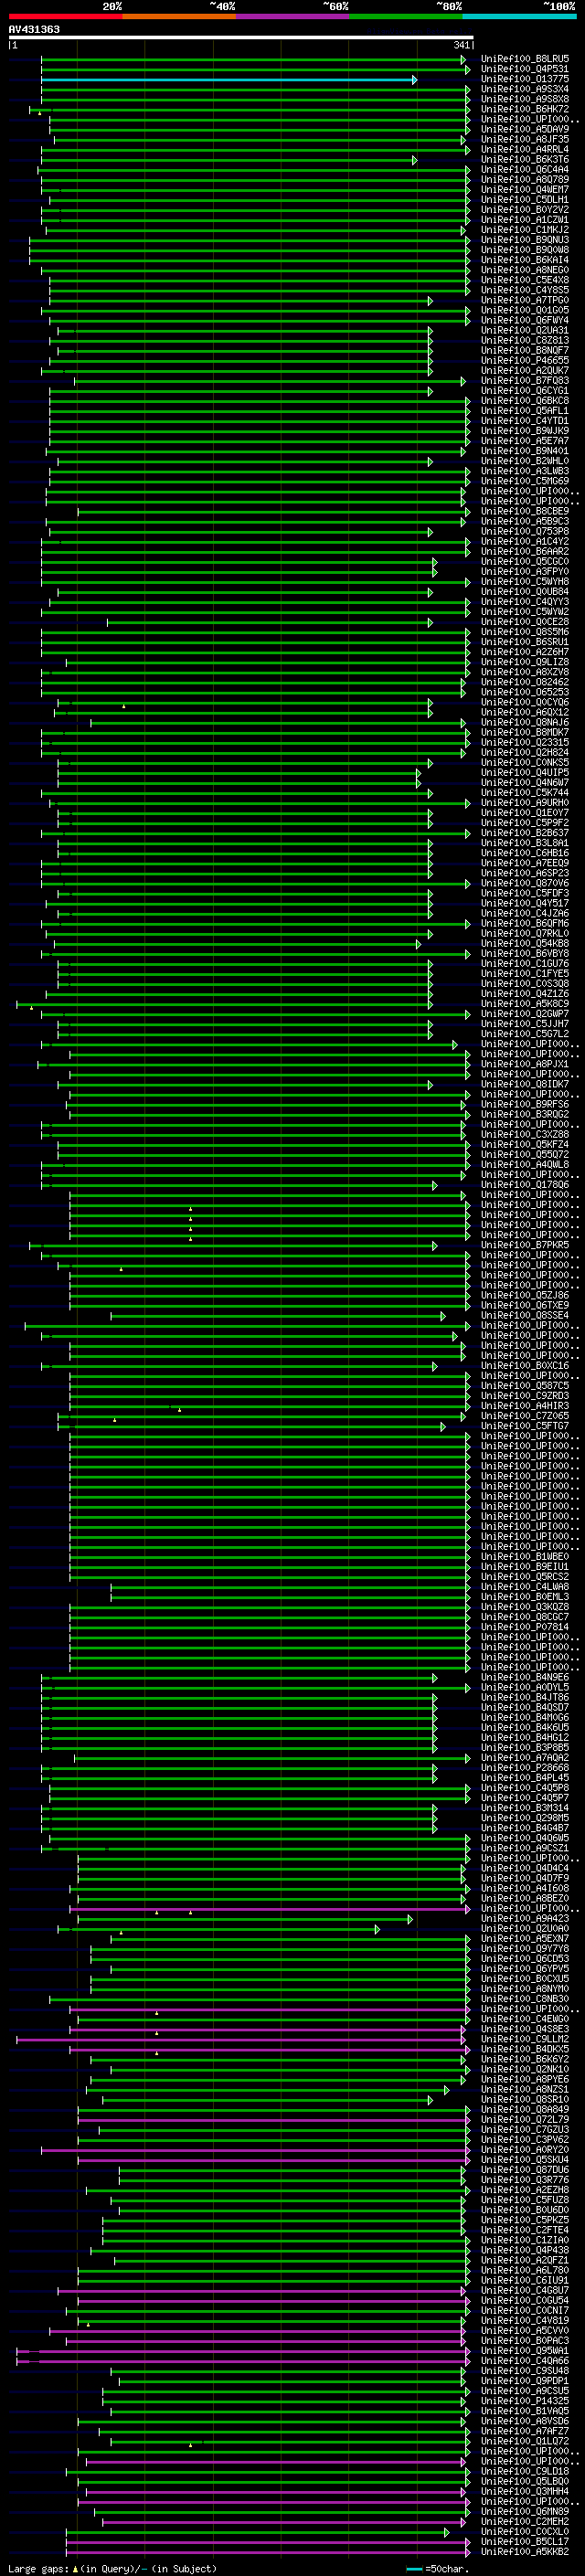Viewport: 585px width, 2576px height.
Task: Open hit UniRef100_B6K3T6
Action: pyautogui.click(x=524, y=160)
